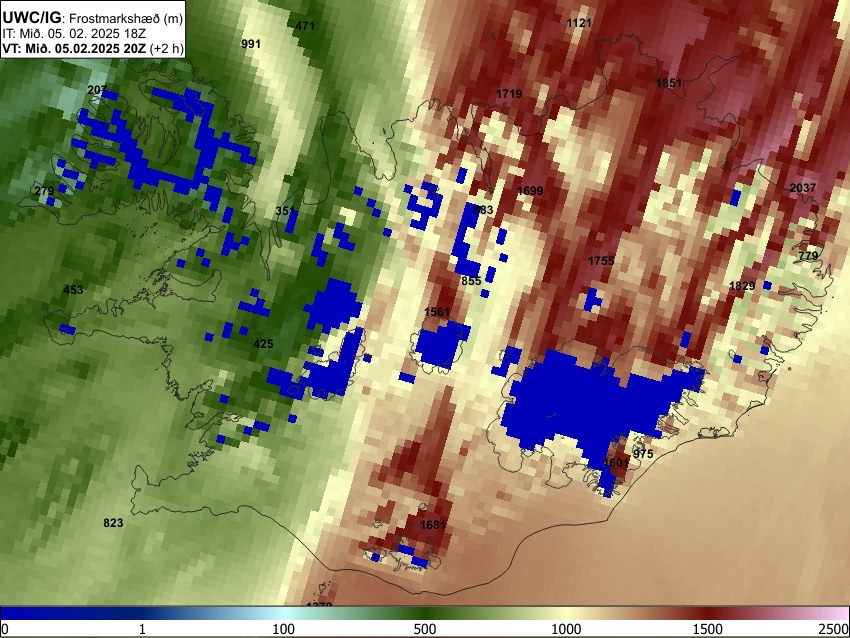This screenshot has width=850, height=638.
Task: Click the map value 991
Action: coord(250,44)
